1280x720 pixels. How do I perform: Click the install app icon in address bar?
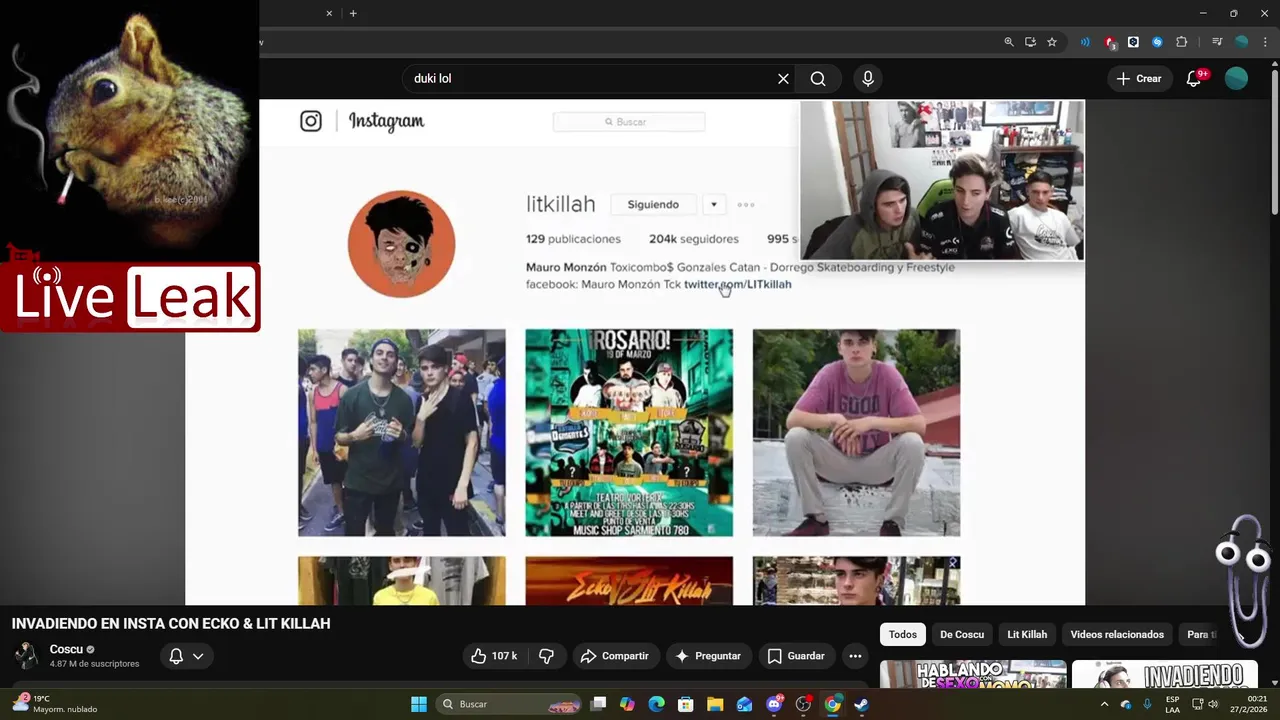1030,42
